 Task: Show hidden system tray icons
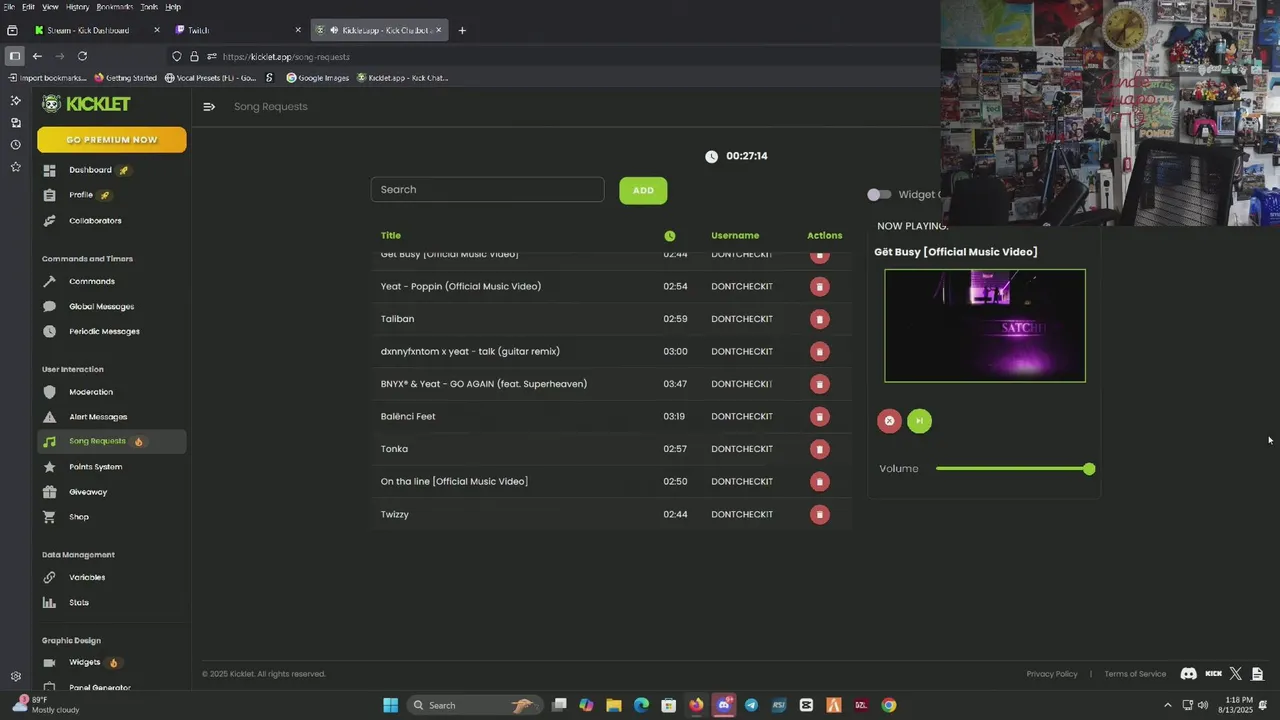pos(1167,705)
